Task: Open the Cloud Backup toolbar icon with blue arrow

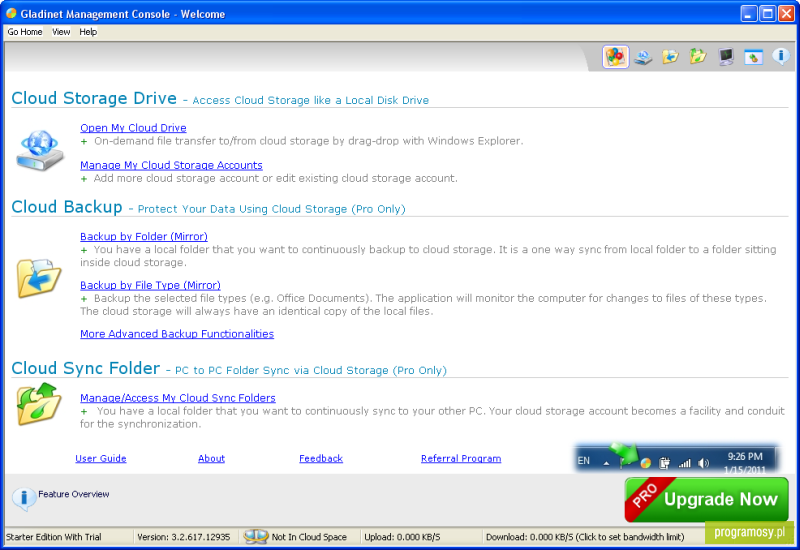Action: (670, 57)
